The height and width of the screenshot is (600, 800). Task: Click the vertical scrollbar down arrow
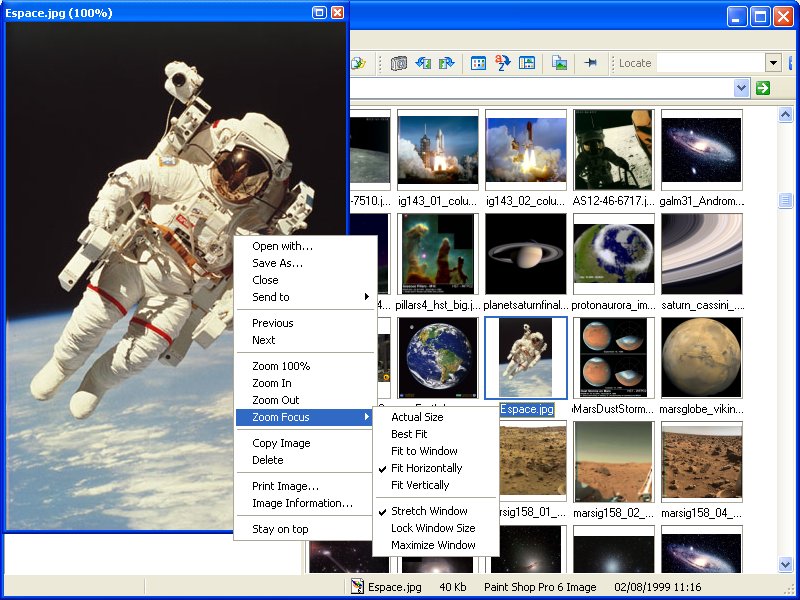785,563
